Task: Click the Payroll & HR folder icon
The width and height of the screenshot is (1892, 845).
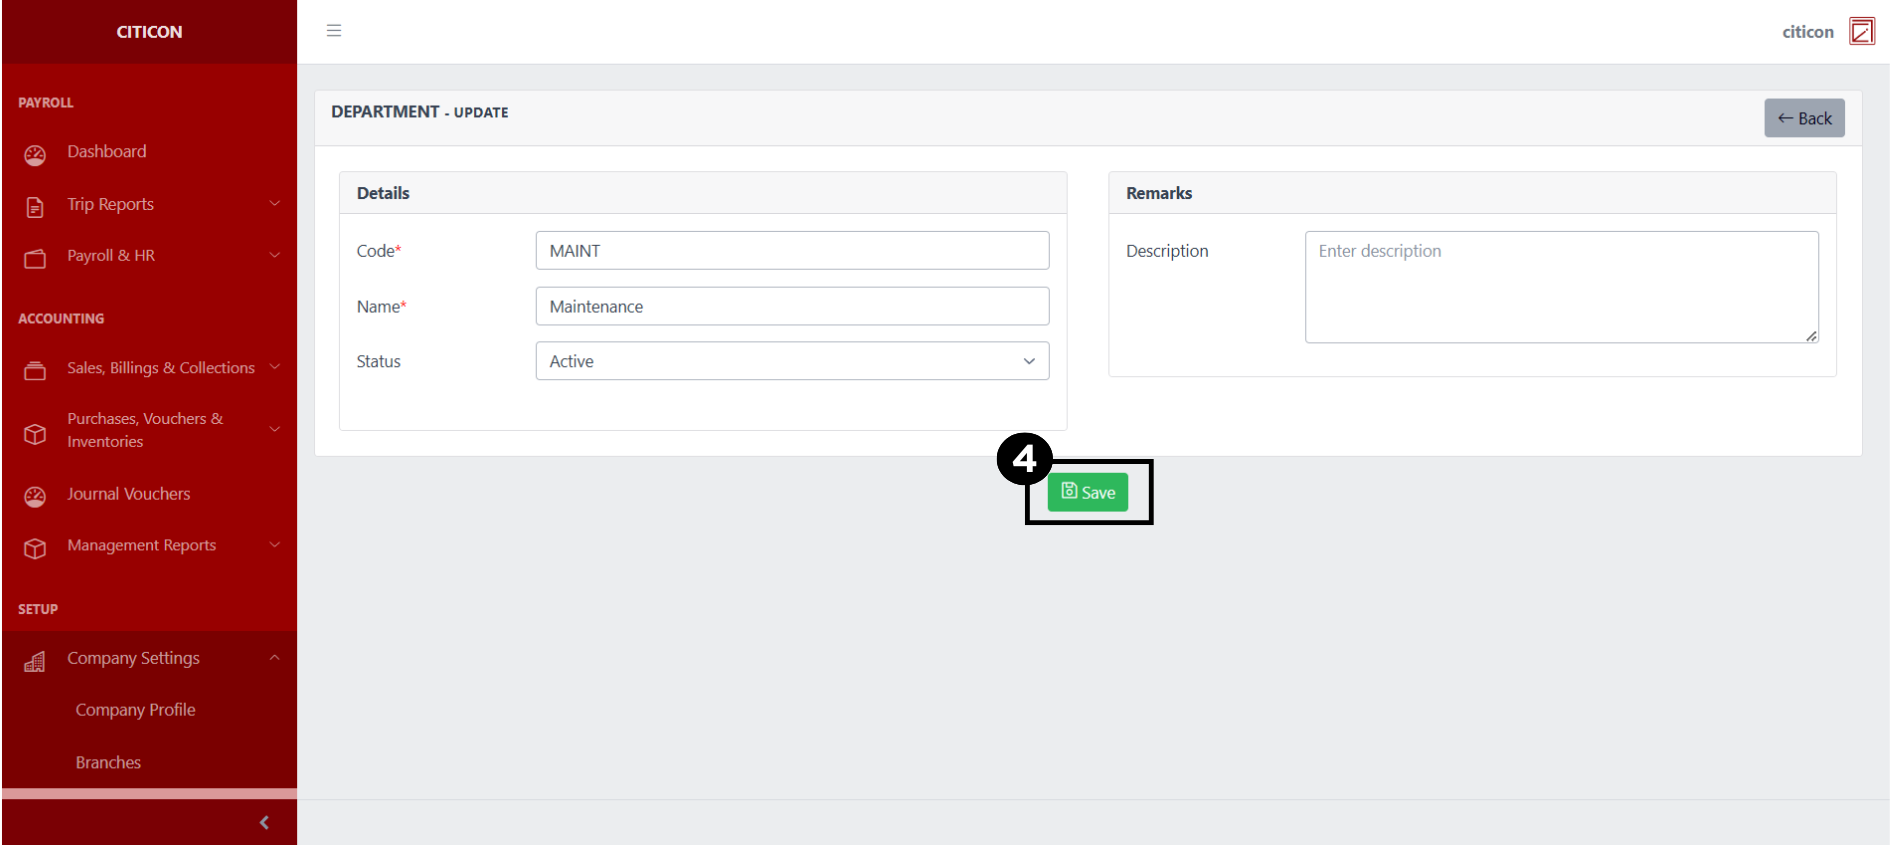Action: (35, 259)
